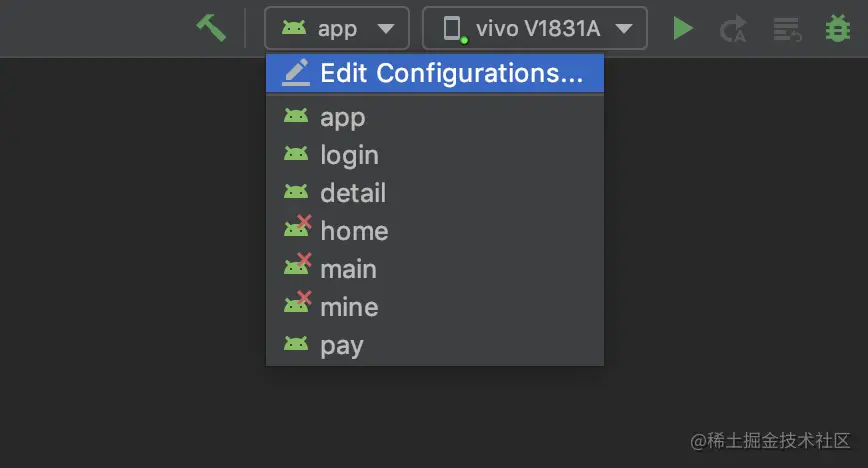Choose Edit Configurations... from the menu
This screenshot has width=868, height=468.
click(435, 73)
